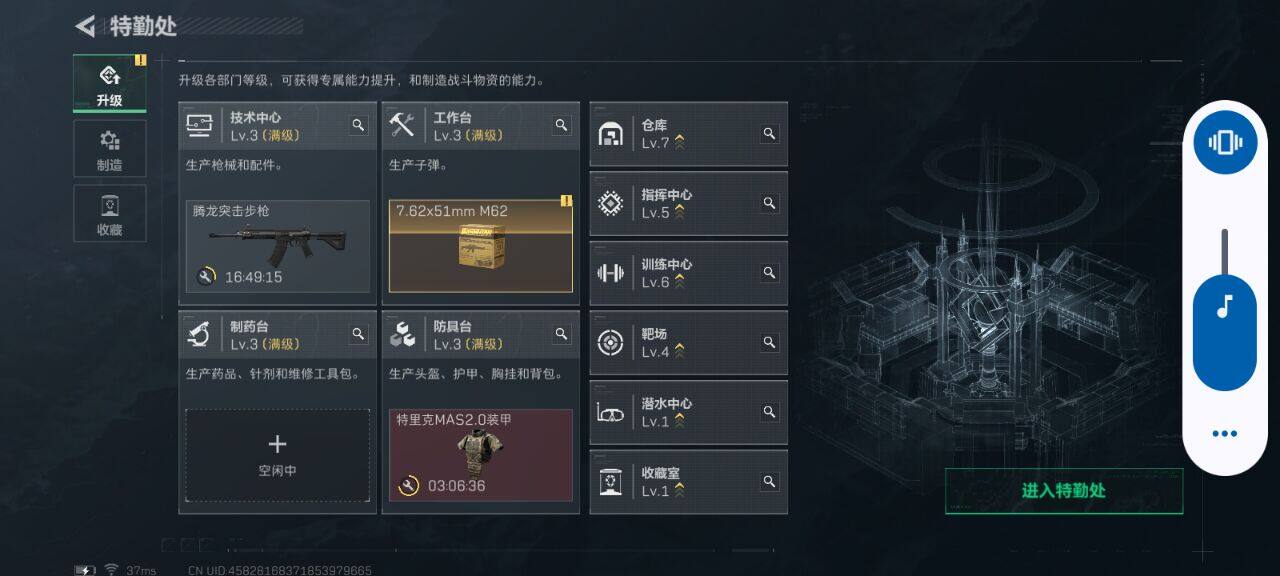This screenshot has width=1280, height=576.
Task: Click the magnifier icon on 仓库
Action: 769,133
